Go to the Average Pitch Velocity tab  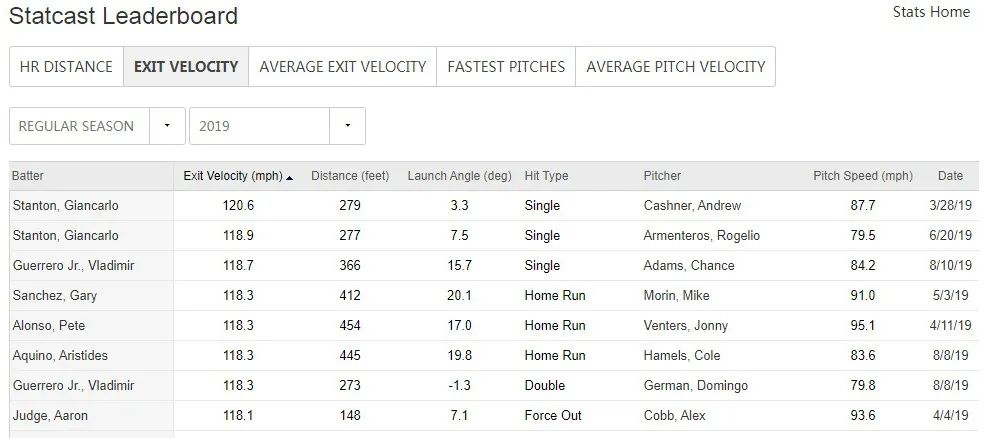pyautogui.click(x=675, y=67)
